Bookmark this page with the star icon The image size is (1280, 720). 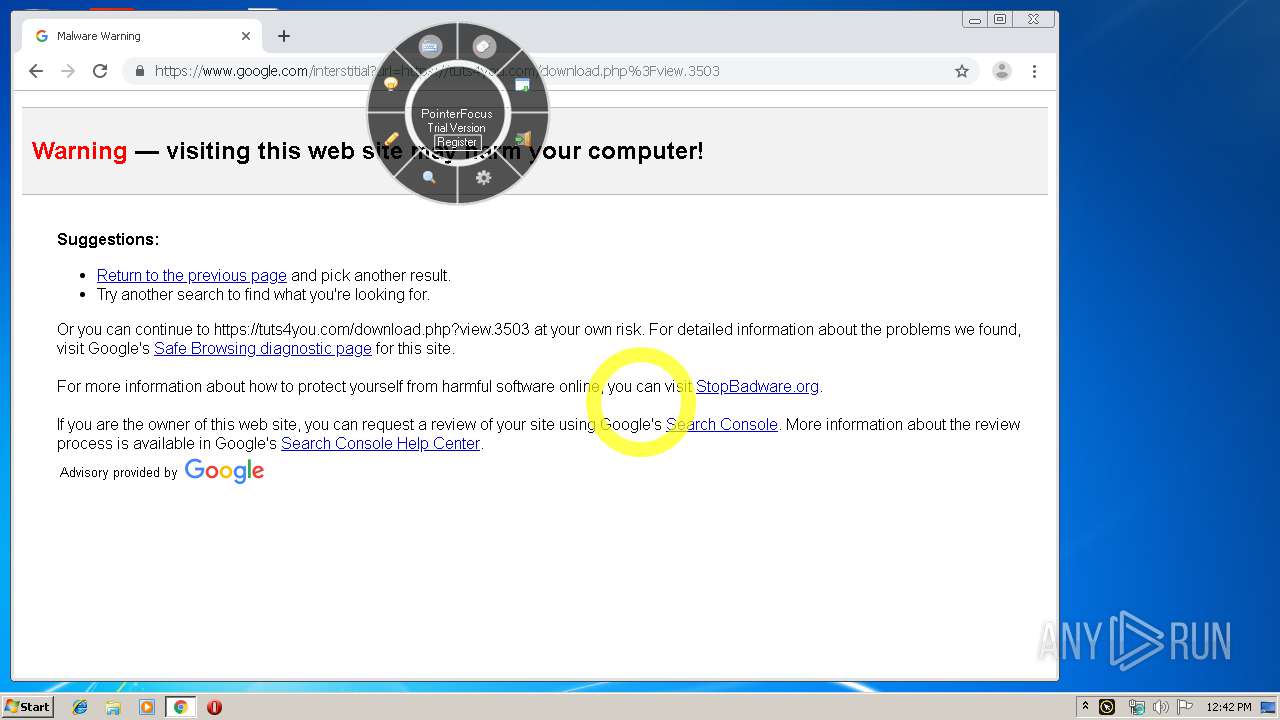coord(962,71)
